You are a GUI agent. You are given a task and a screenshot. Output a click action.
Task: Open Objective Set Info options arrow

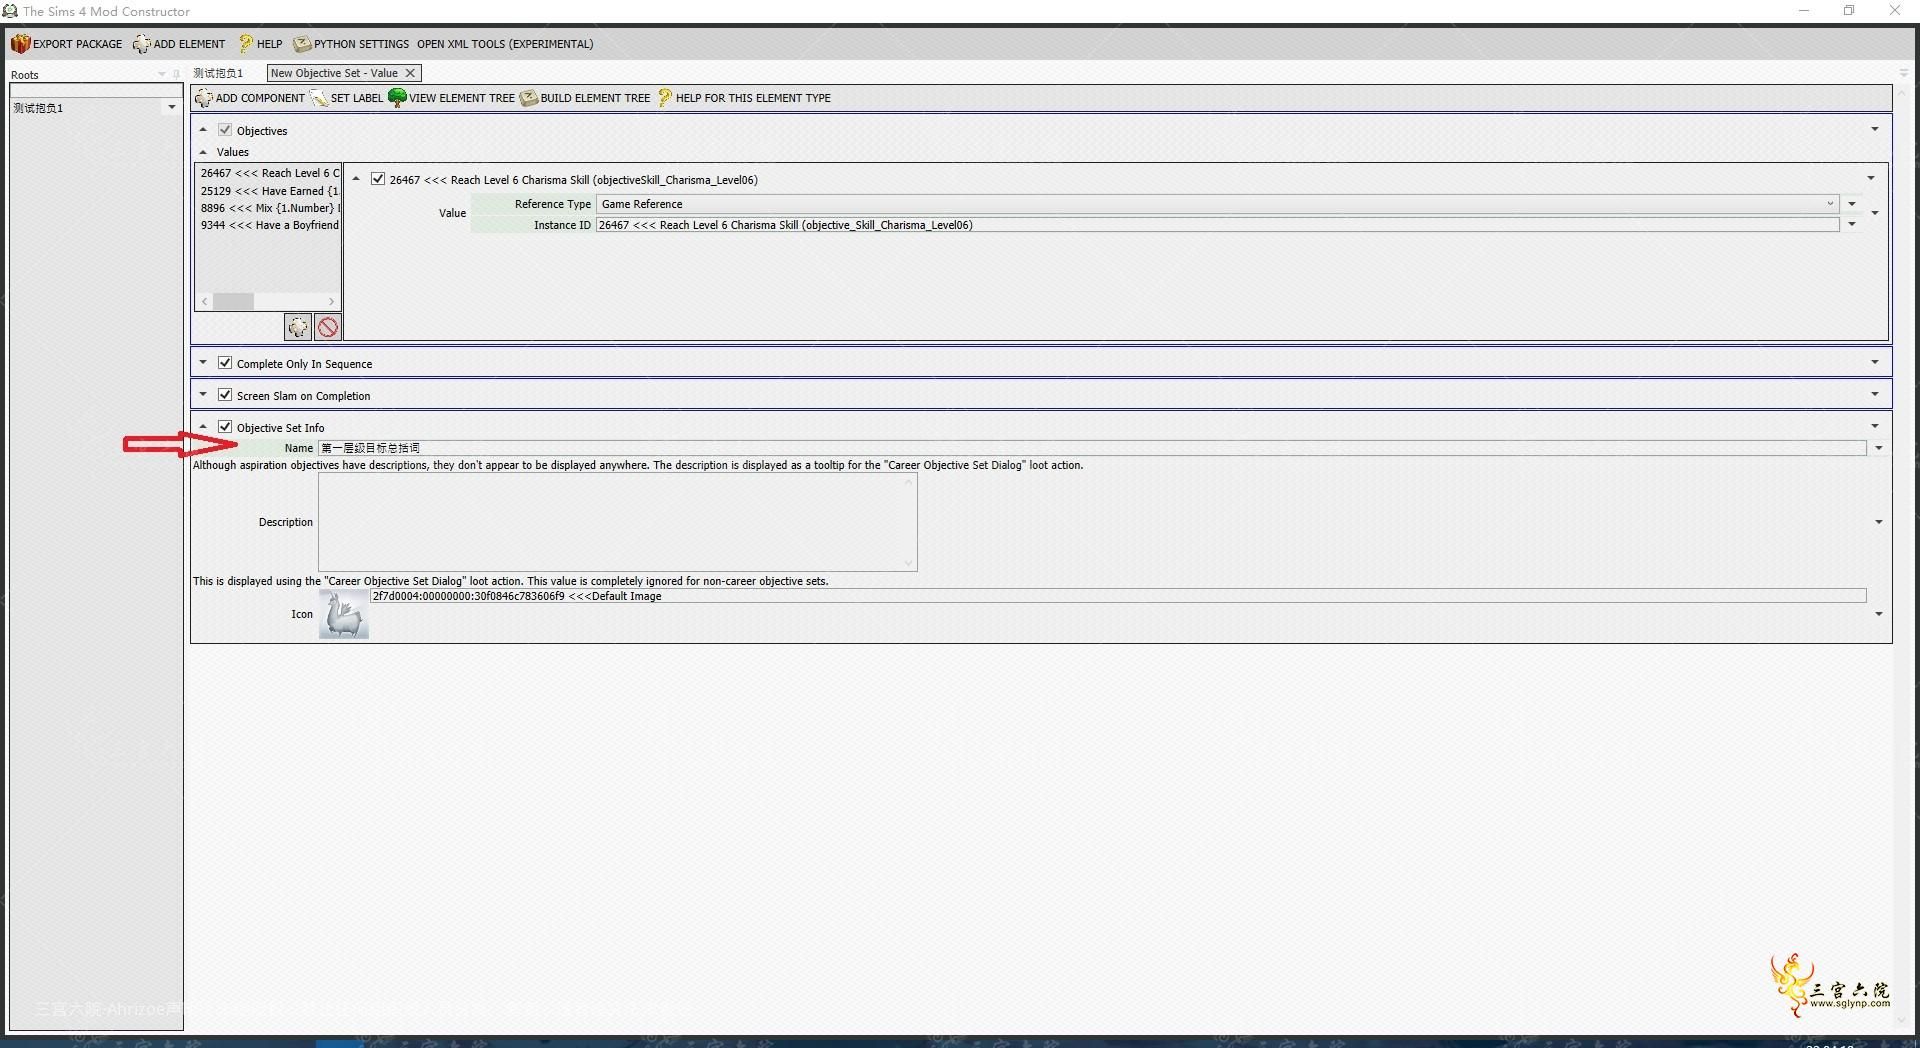1875,426
